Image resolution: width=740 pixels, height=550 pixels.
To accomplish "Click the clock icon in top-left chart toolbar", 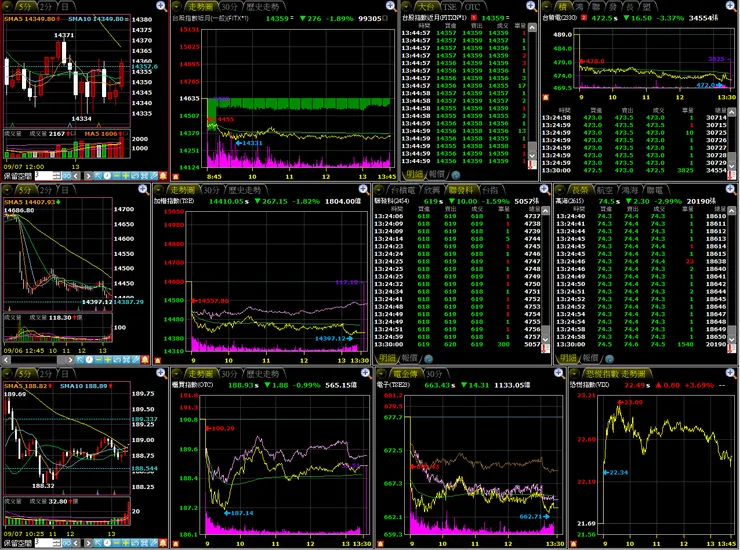I will tap(108, 176).
